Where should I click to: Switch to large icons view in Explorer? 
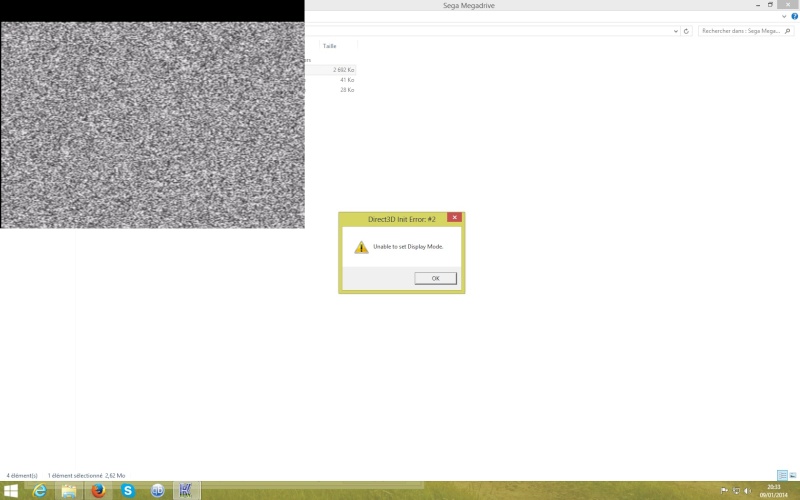click(x=793, y=476)
